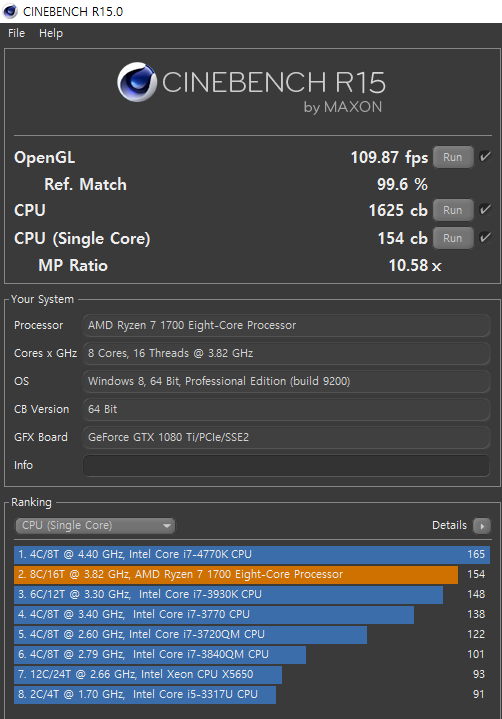The height and width of the screenshot is (719, 502).
Task: Click the Cinebench icon in the title bar
Action: 10,11
